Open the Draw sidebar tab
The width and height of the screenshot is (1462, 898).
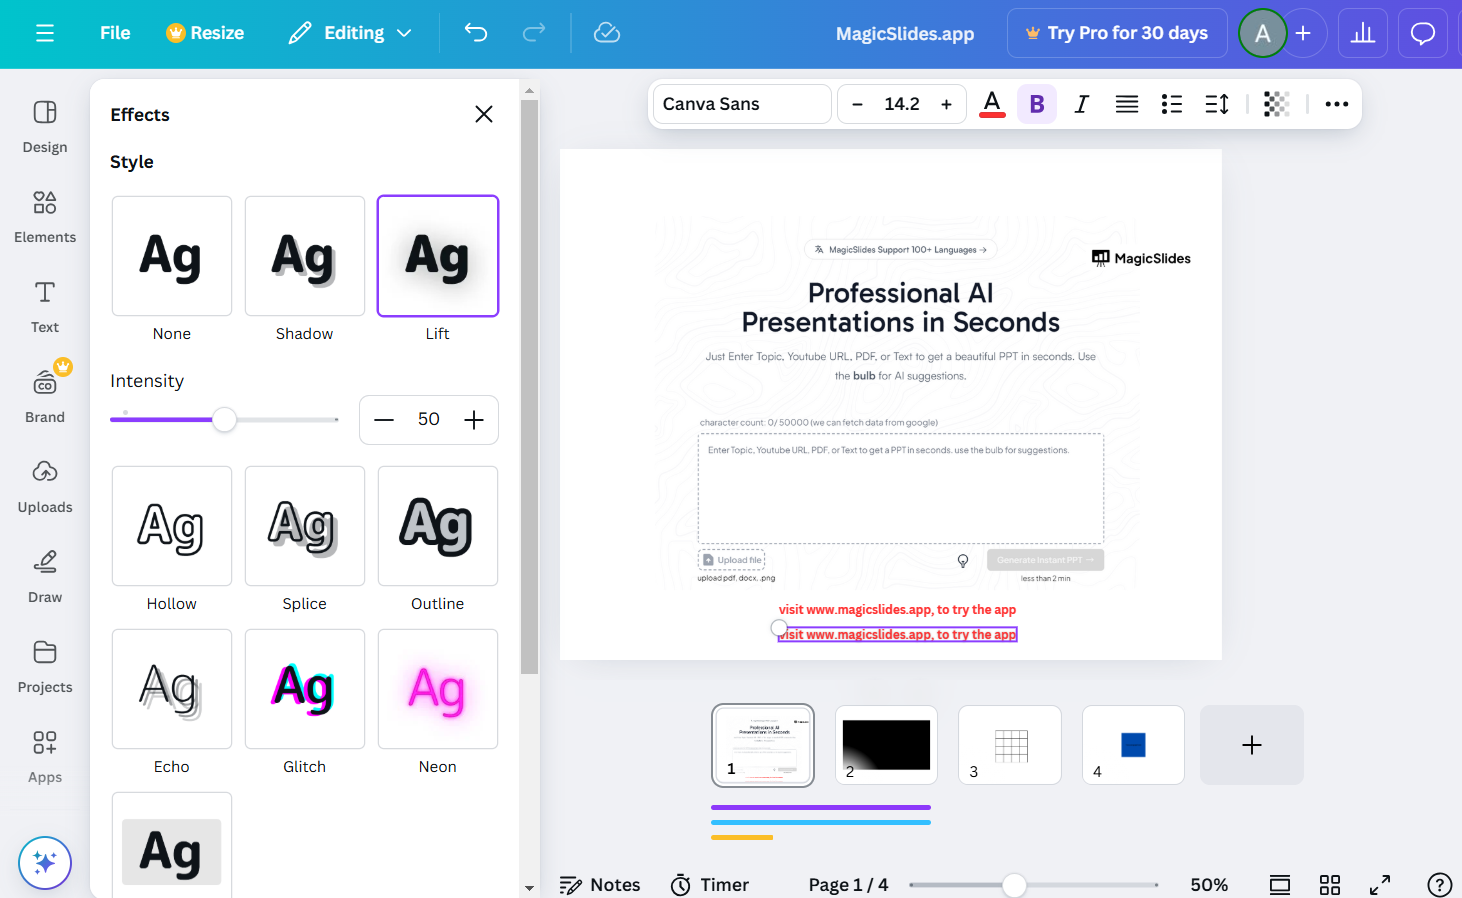[x=45, y=576]
